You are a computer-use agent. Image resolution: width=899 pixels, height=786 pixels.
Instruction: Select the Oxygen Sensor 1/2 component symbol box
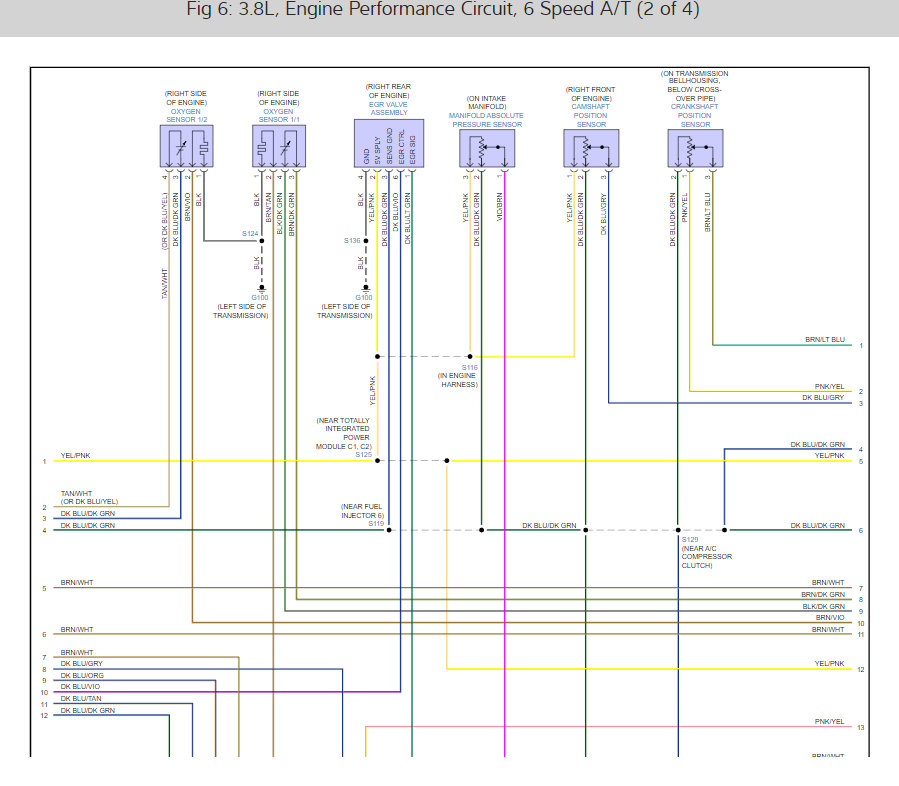click(x=186, y=146)
